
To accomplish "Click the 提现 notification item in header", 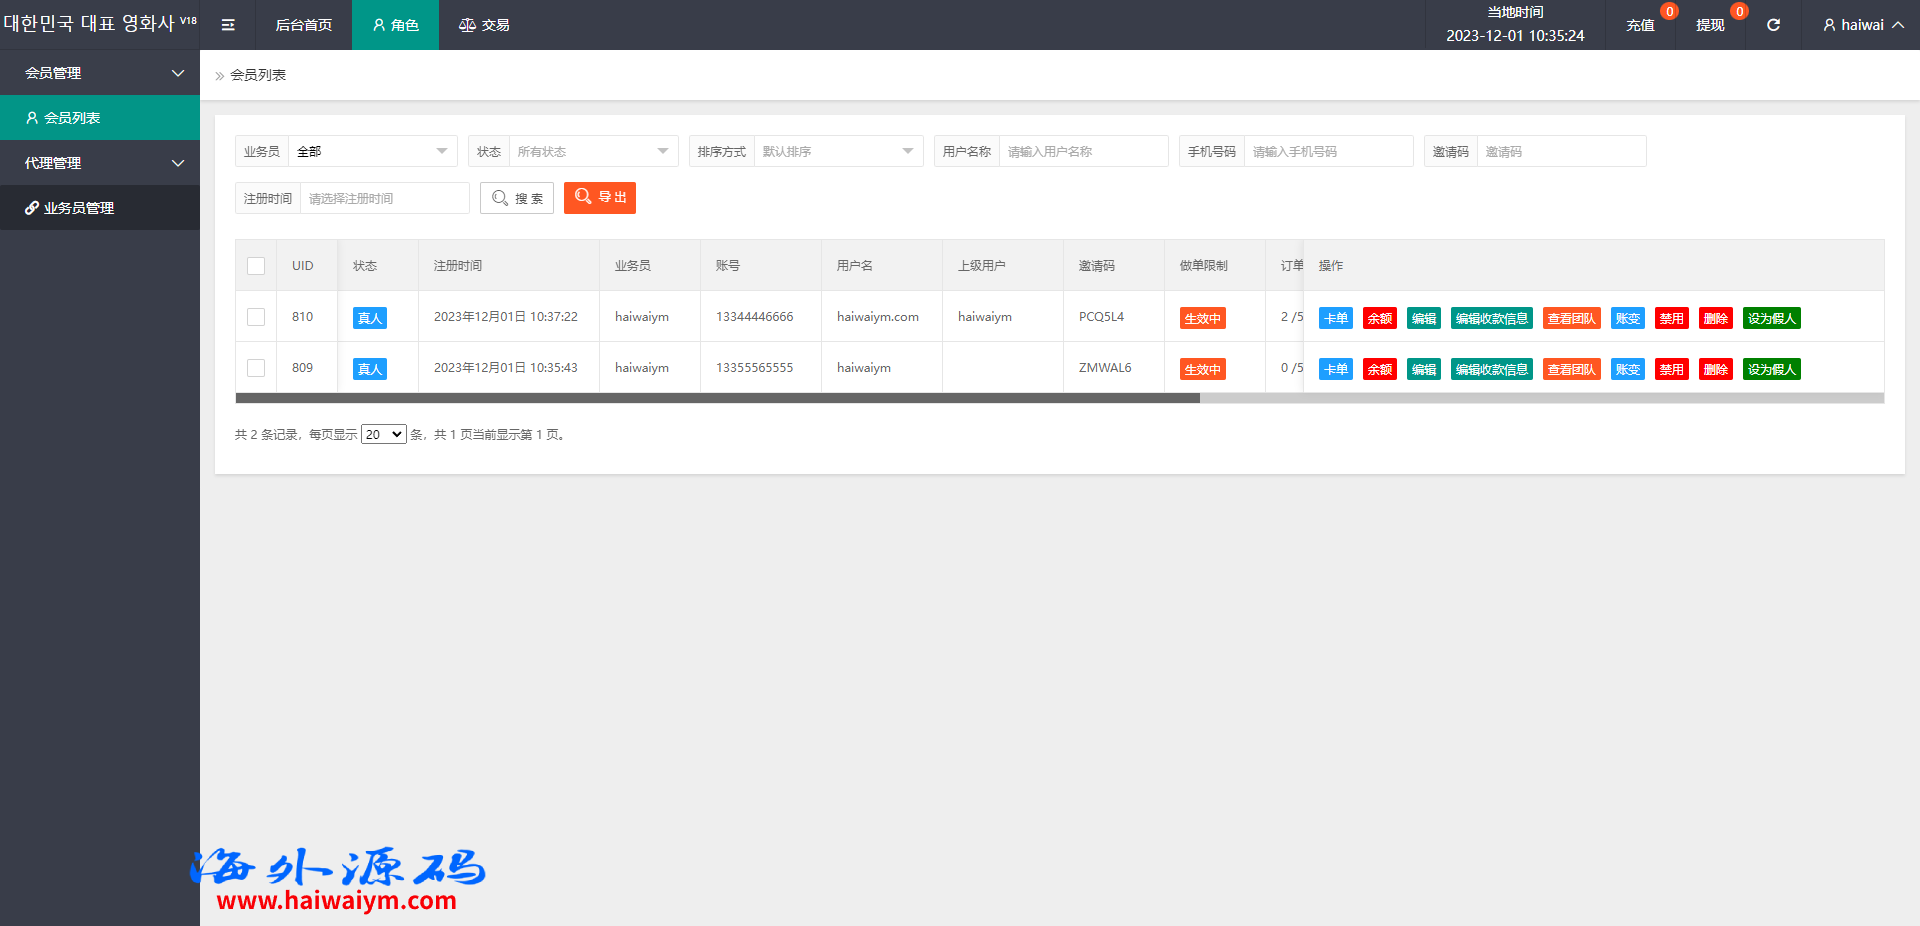I will point(1710,25).
